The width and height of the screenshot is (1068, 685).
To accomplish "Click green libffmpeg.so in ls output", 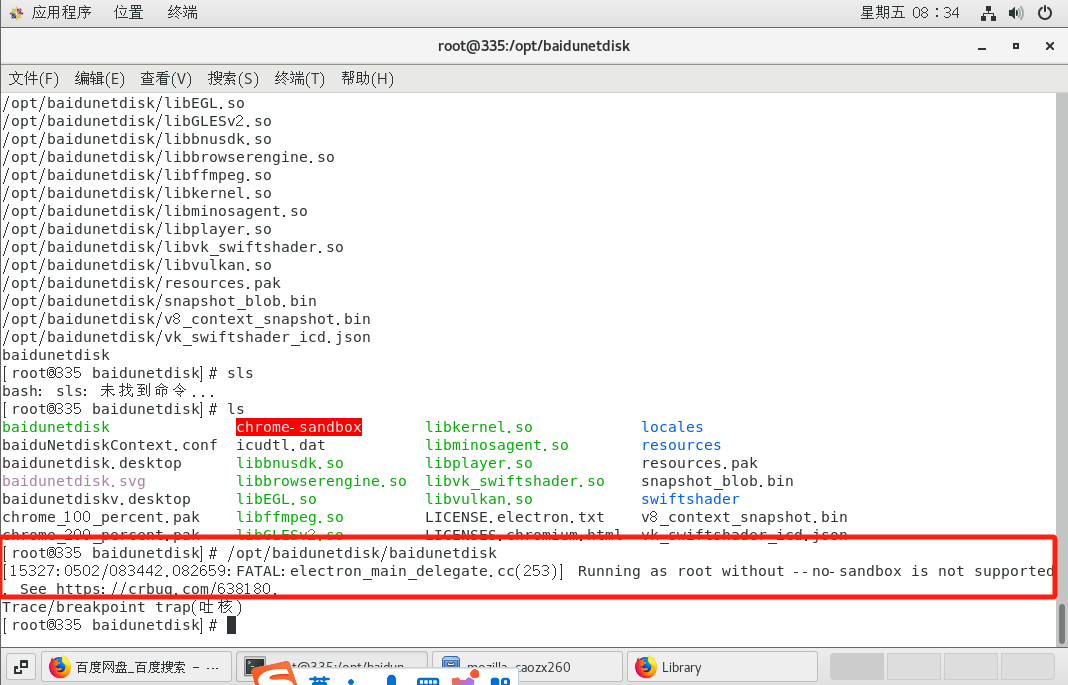I will 289,517.
